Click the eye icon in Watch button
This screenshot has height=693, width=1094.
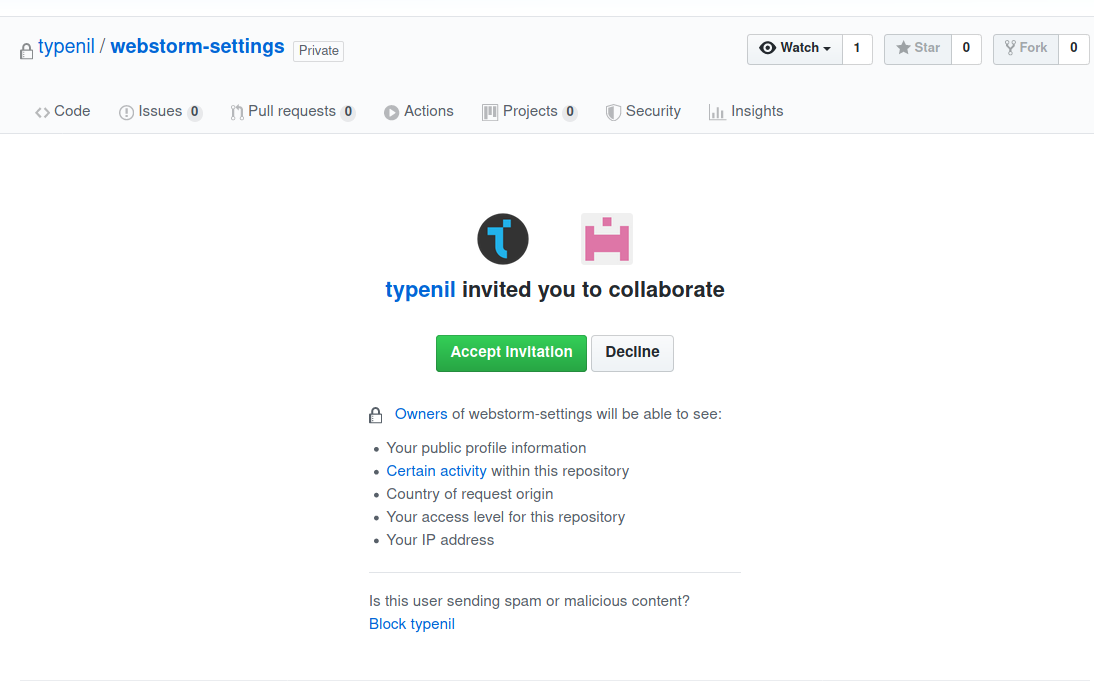pyautogui.click(x=767, y=48)
